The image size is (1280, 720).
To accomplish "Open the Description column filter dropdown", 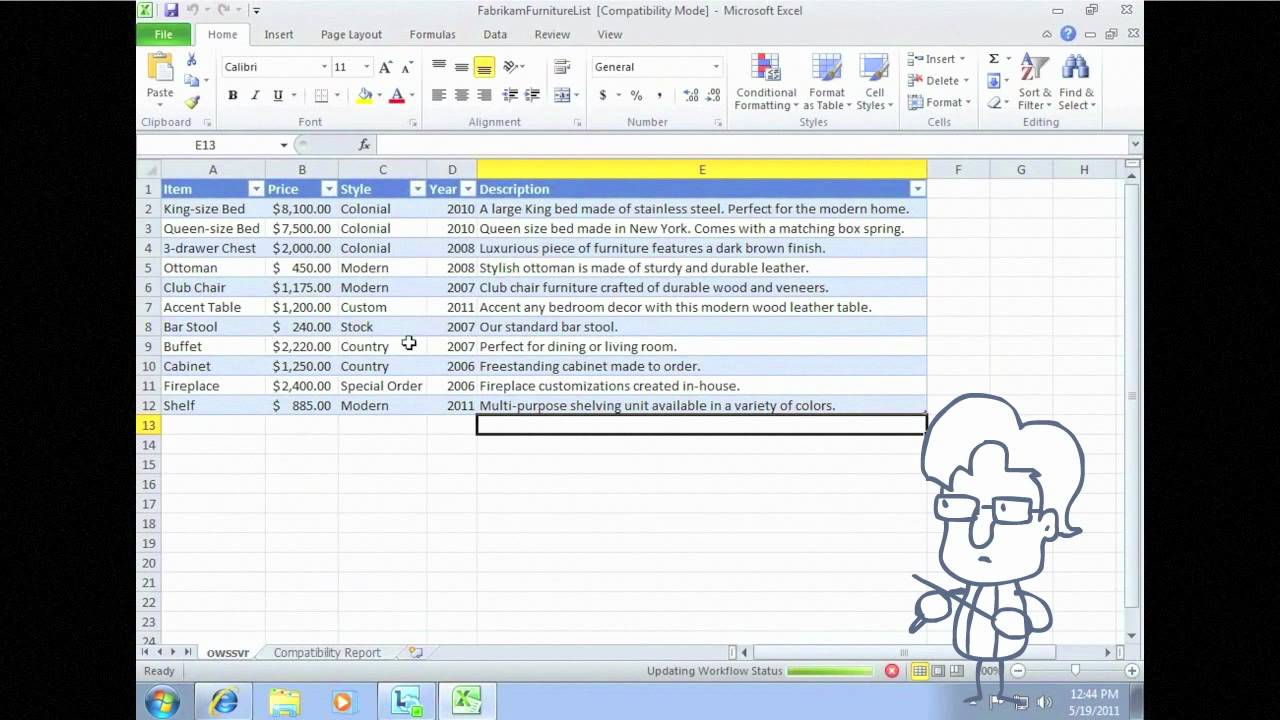I will click(x=917, y=189).
